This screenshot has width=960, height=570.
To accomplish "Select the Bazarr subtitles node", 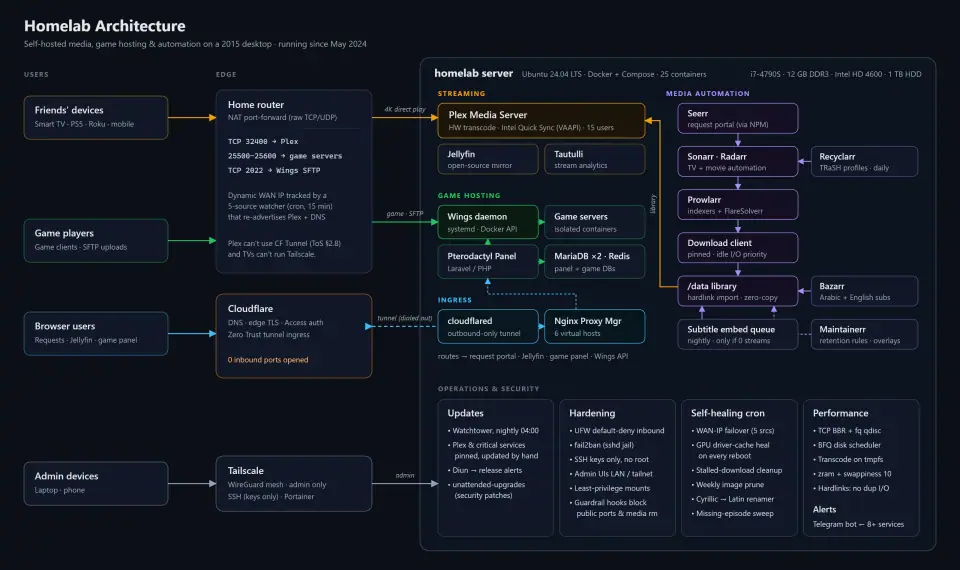I will tap(864, 291).
